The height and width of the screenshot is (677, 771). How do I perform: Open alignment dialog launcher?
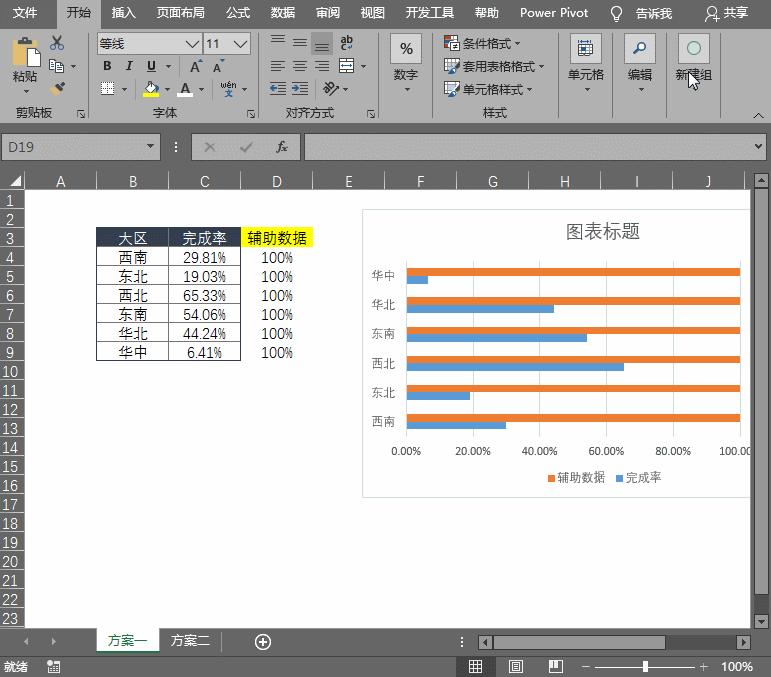(371, 114)
